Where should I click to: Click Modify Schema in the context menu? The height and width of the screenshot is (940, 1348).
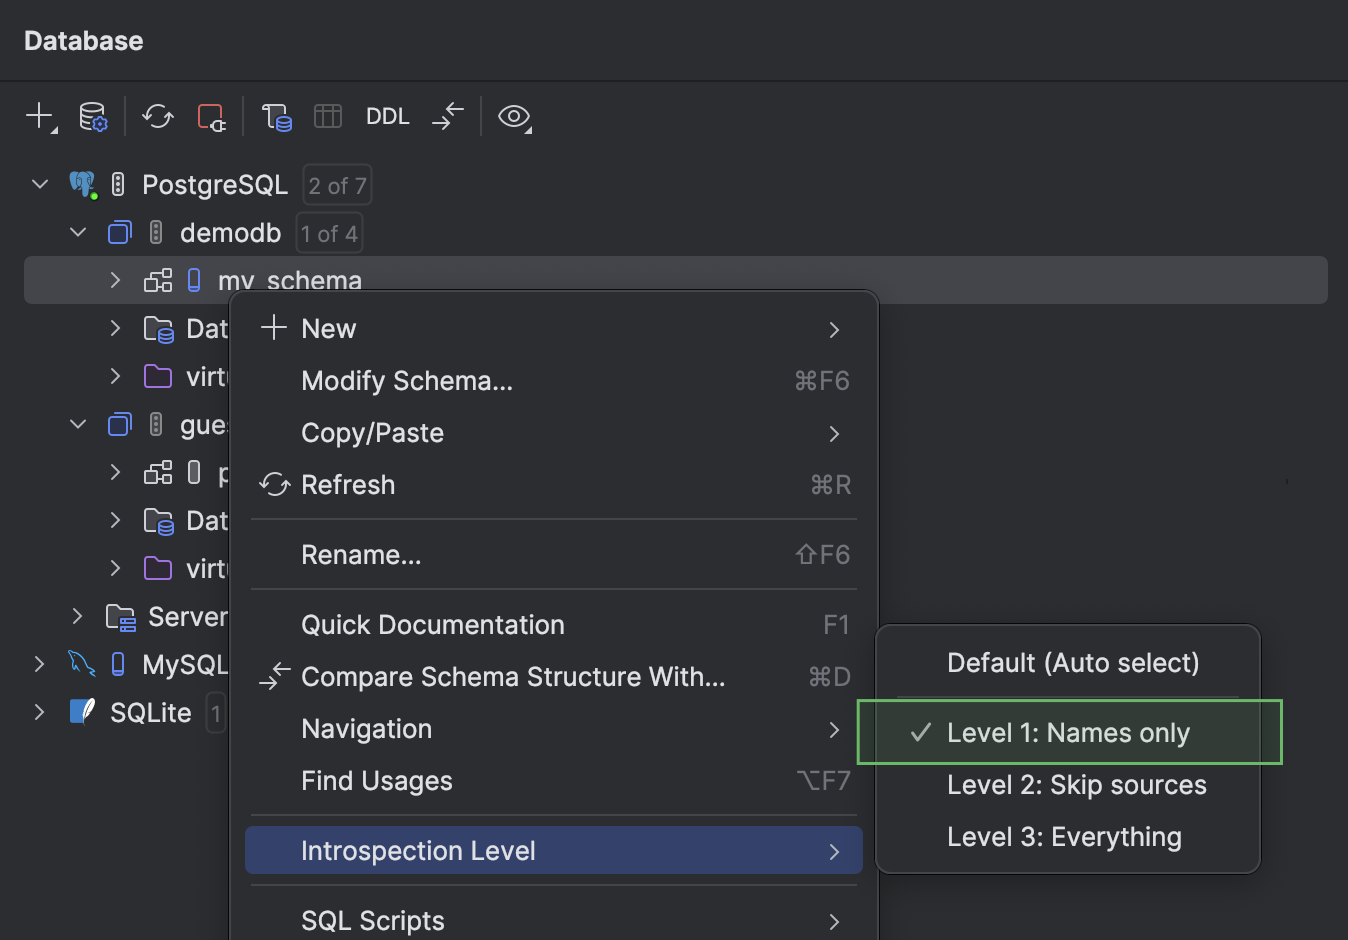pyautogui.click(x=406, y=380)
